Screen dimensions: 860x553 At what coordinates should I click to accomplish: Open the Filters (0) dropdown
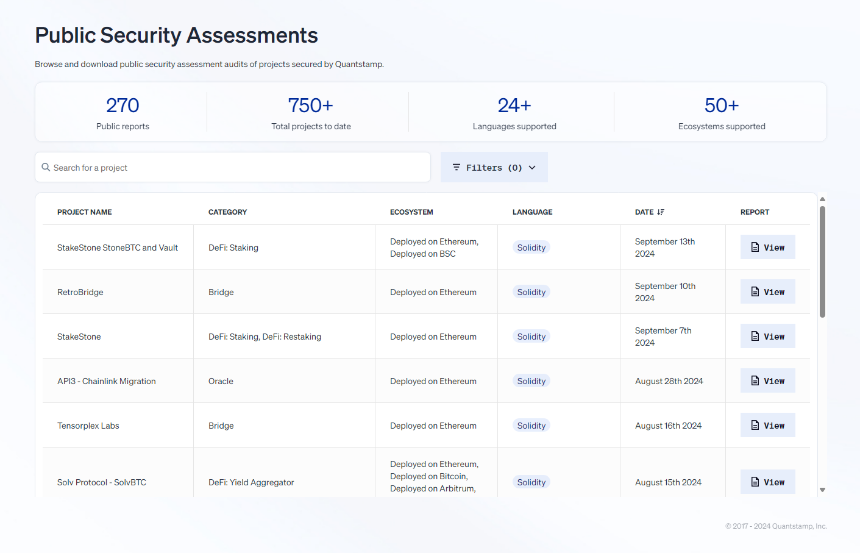pos(494,167)
